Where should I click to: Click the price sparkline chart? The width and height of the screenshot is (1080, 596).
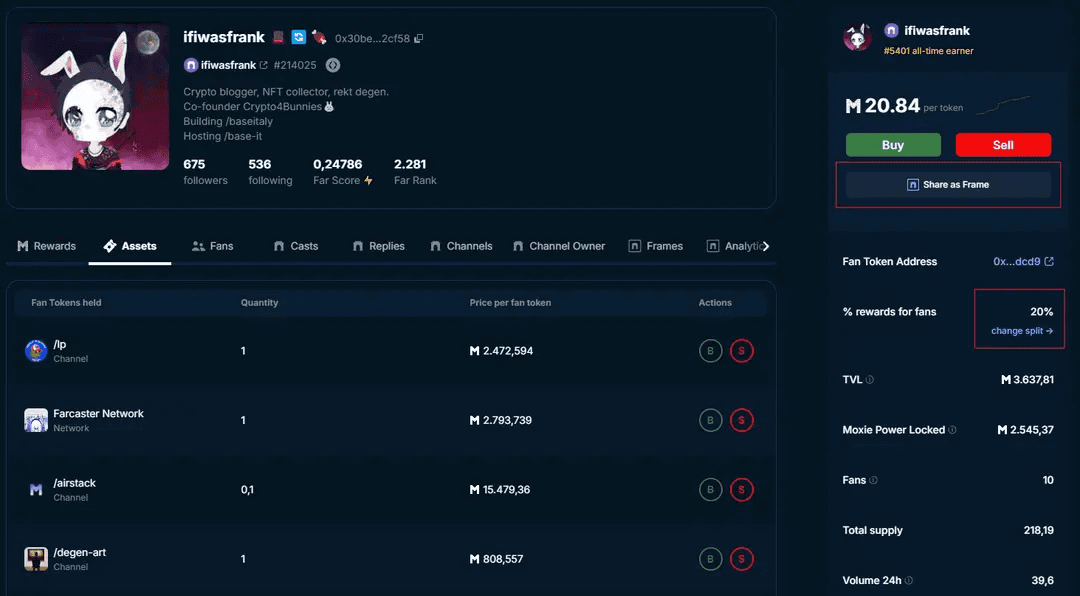(1006, 105)
